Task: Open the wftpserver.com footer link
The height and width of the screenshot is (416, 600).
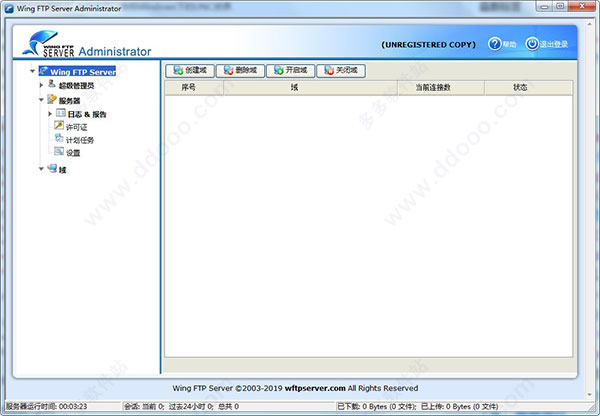Action: [x=315, y=388]
